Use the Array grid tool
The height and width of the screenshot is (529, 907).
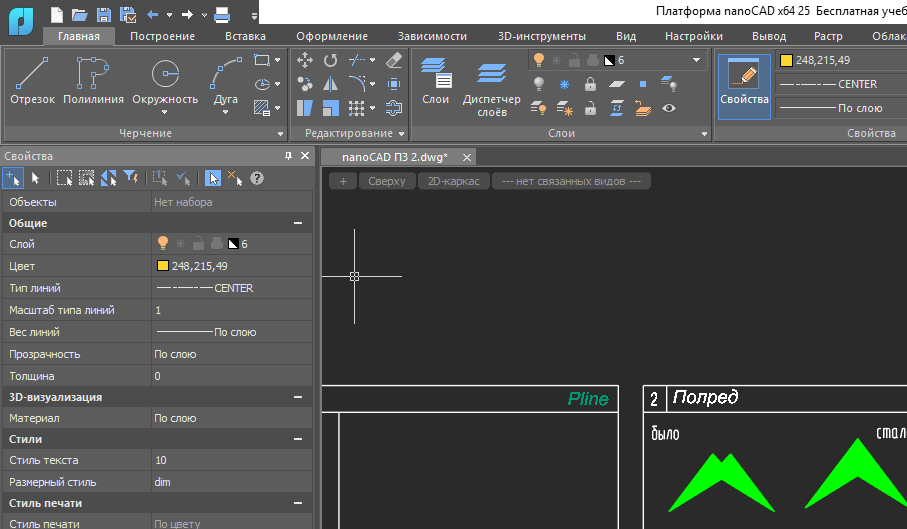[356, 108]
